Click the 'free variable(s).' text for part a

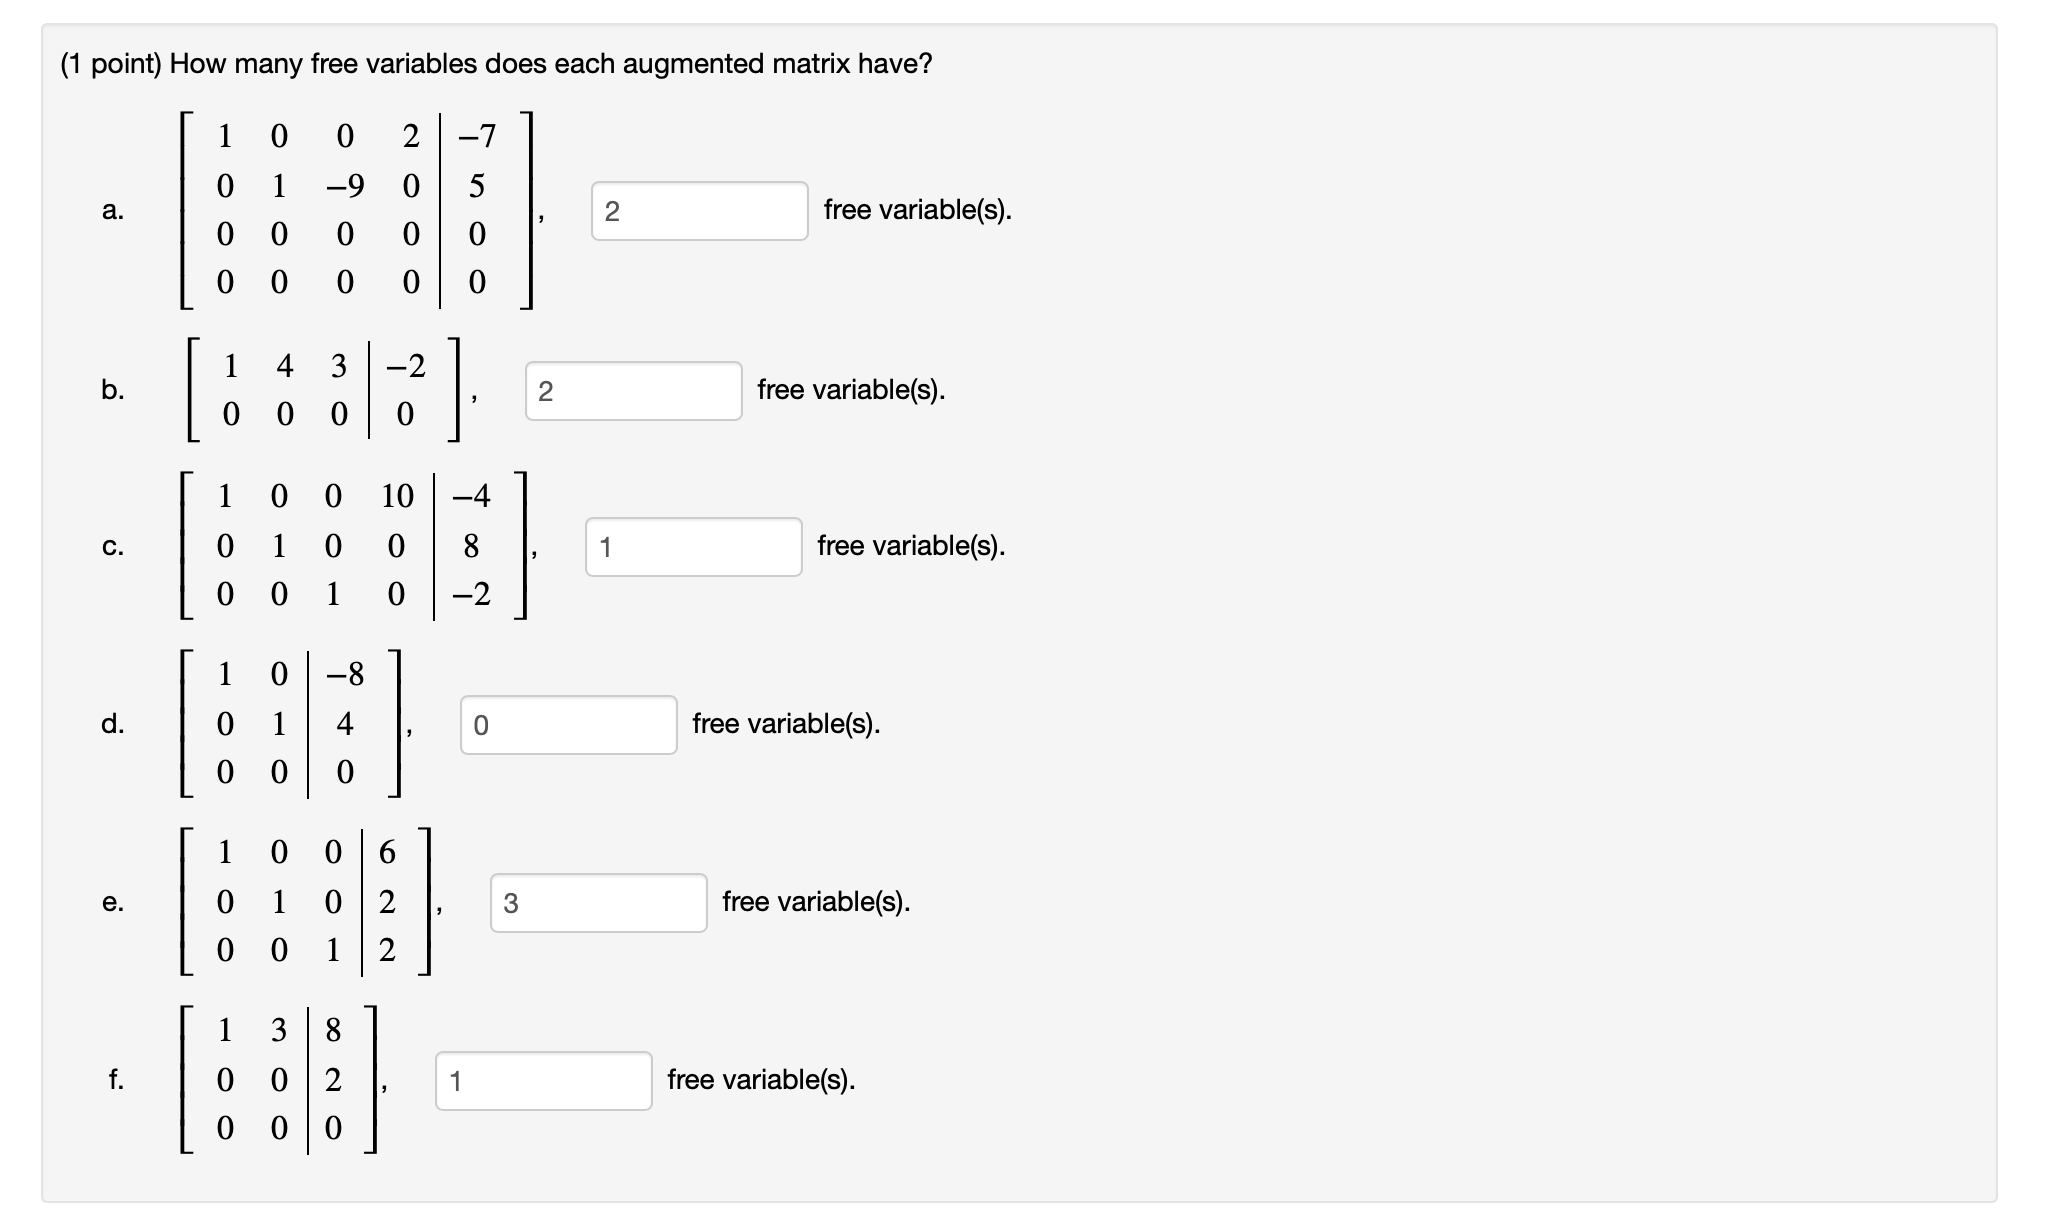pos(917,210)
